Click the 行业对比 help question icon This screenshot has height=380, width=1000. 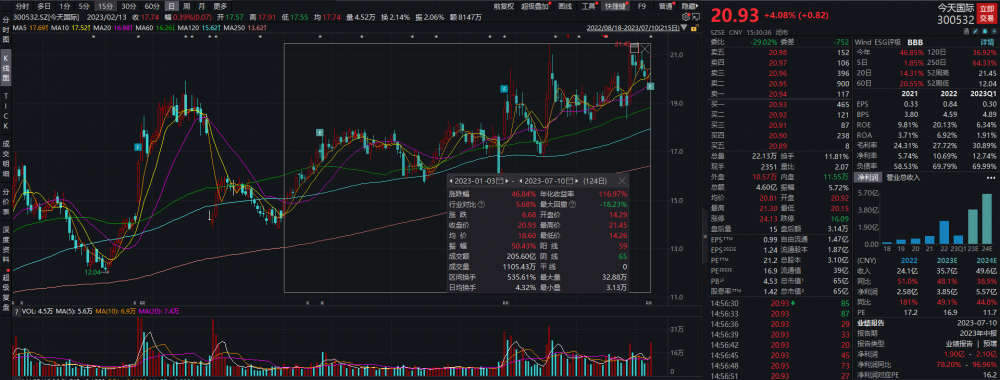pyautogui.click(x=482, y=205)
